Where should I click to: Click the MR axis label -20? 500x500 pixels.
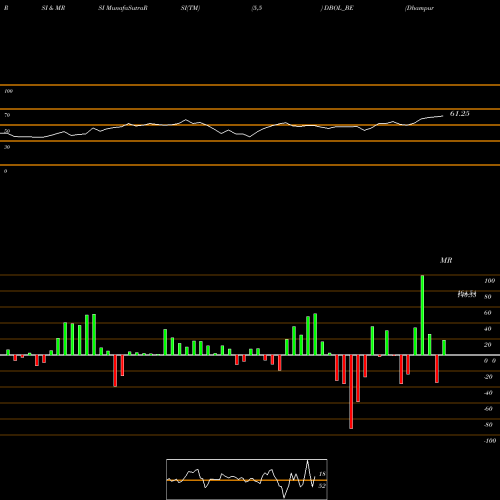(488, 377)
